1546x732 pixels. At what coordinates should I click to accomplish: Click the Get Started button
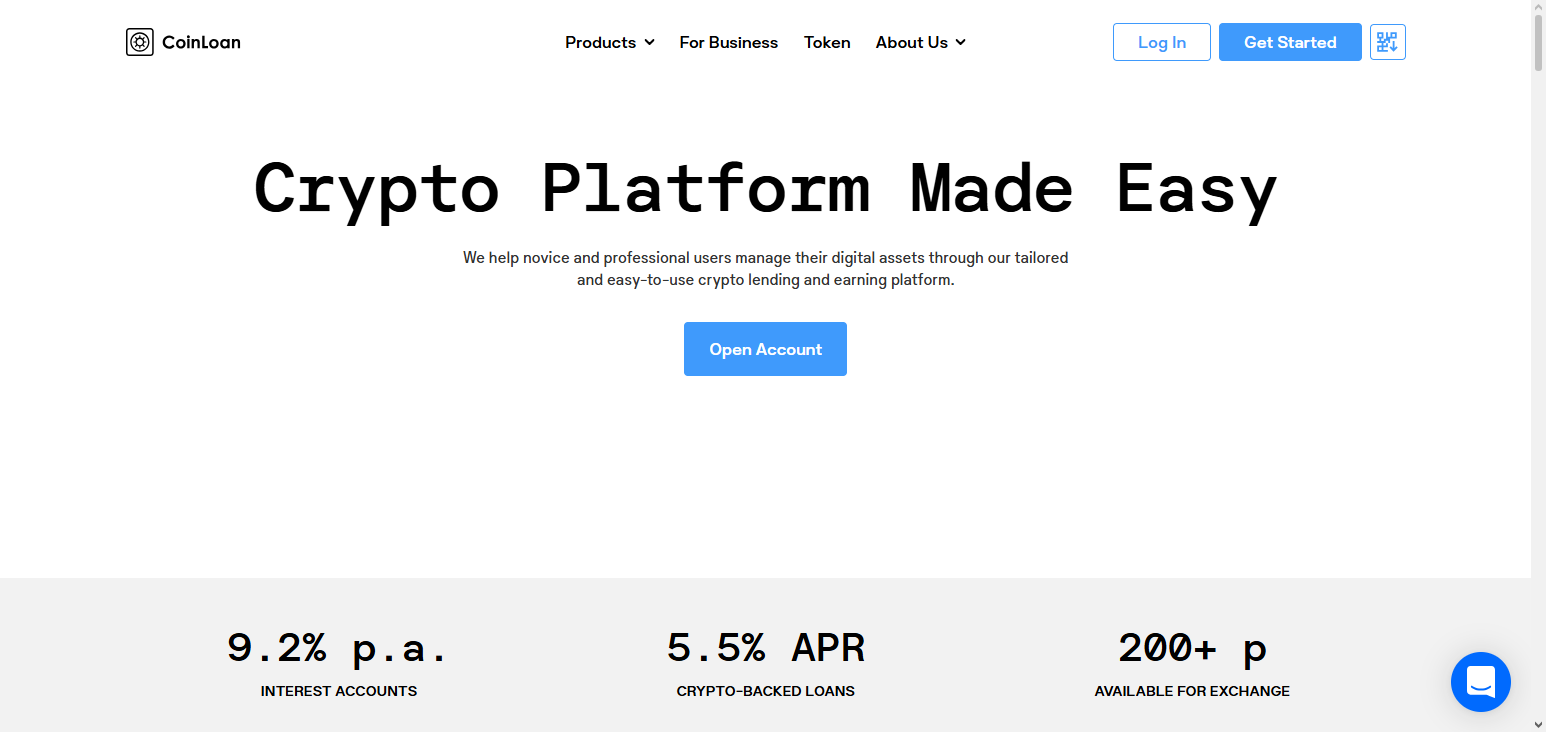click(x=1290, y=42)
